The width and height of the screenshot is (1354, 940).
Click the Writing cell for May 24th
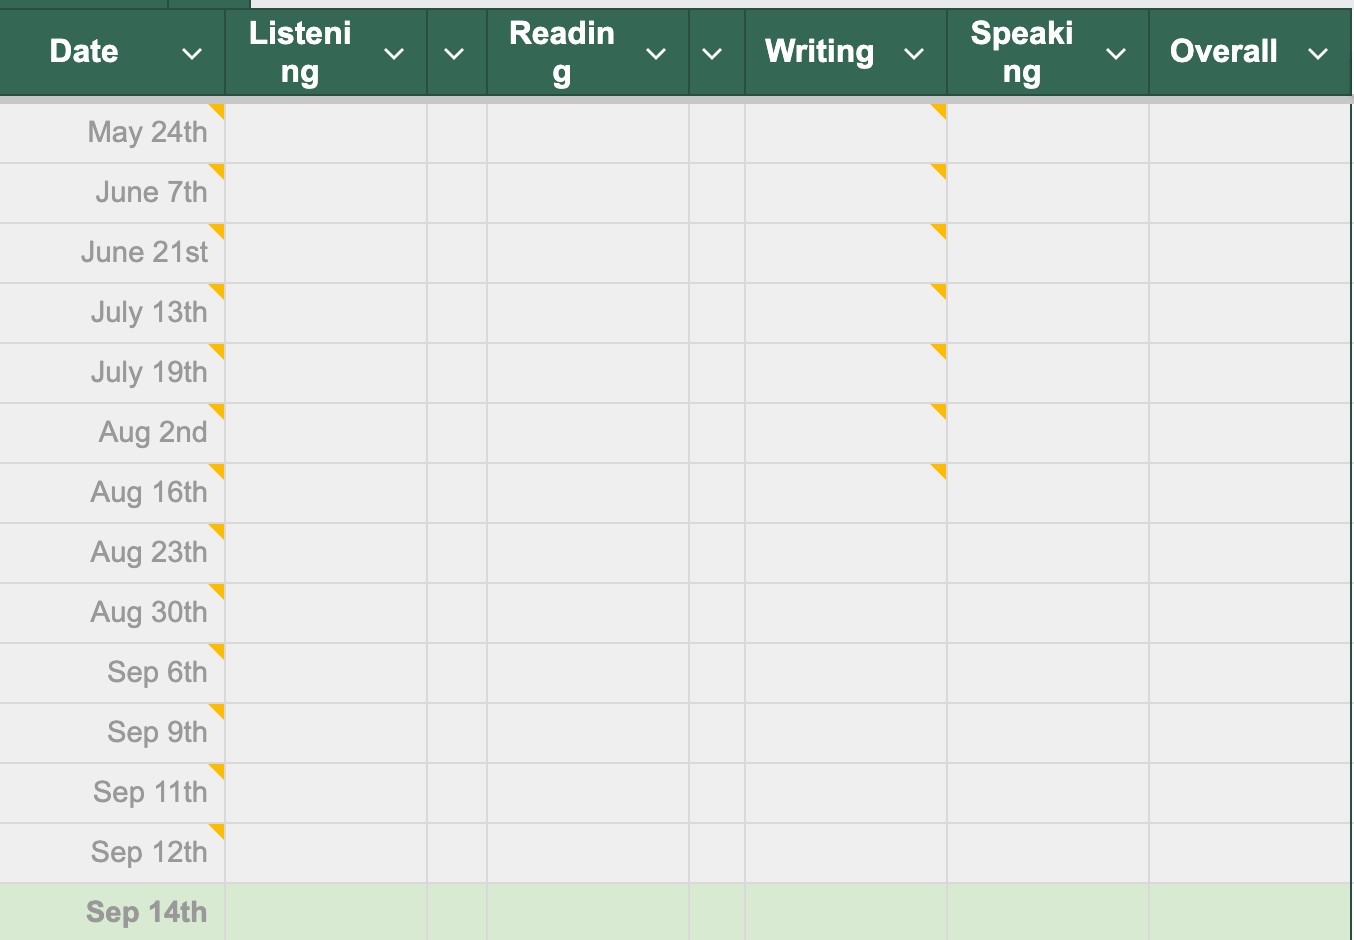tap(845, 133)
